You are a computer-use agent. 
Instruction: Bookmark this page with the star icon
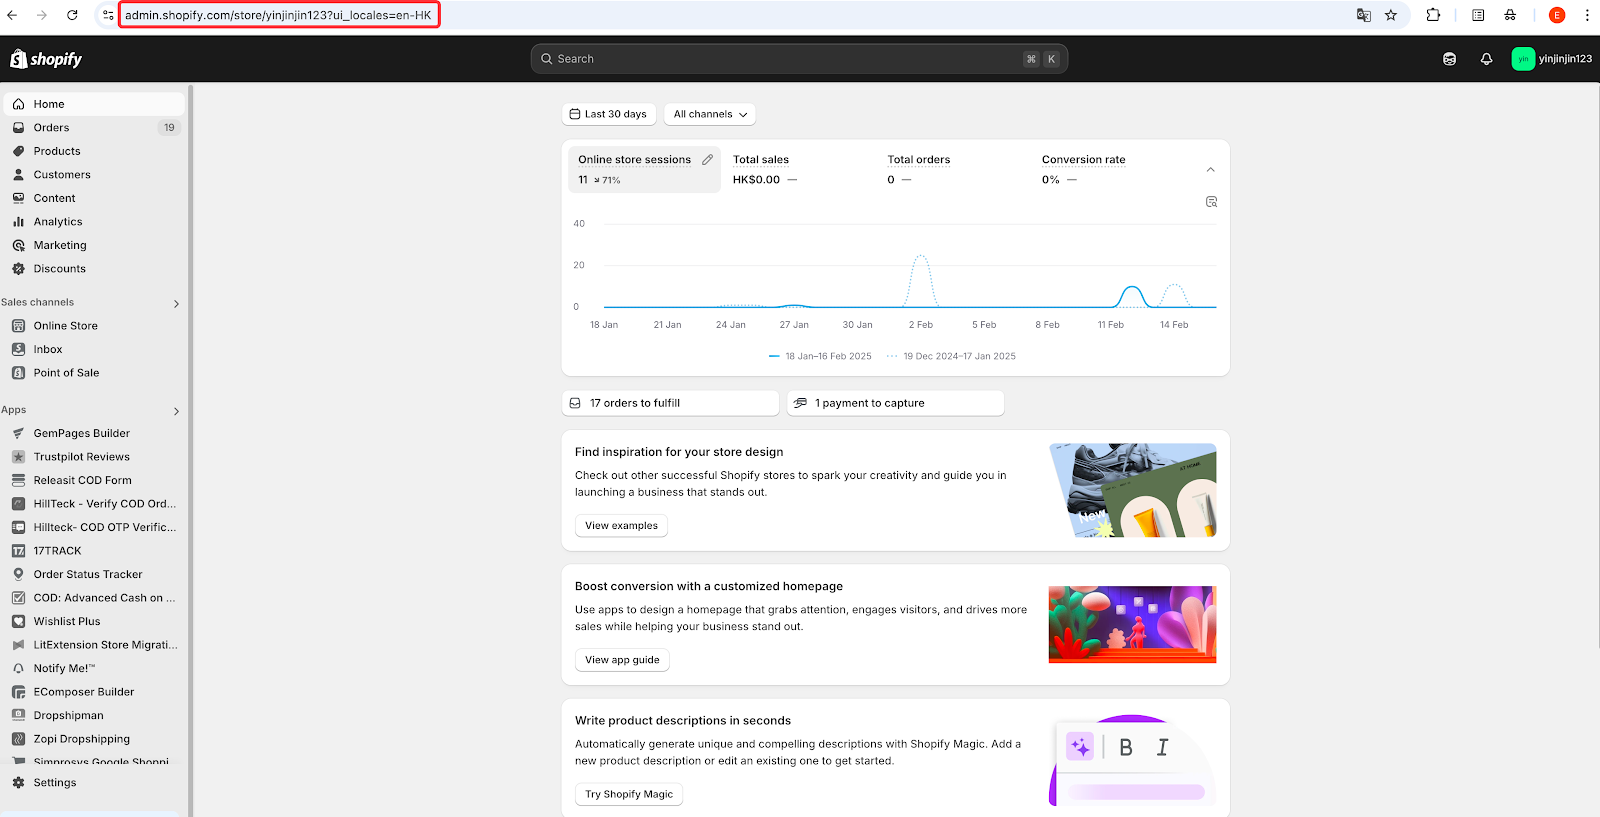(1390, 15)
